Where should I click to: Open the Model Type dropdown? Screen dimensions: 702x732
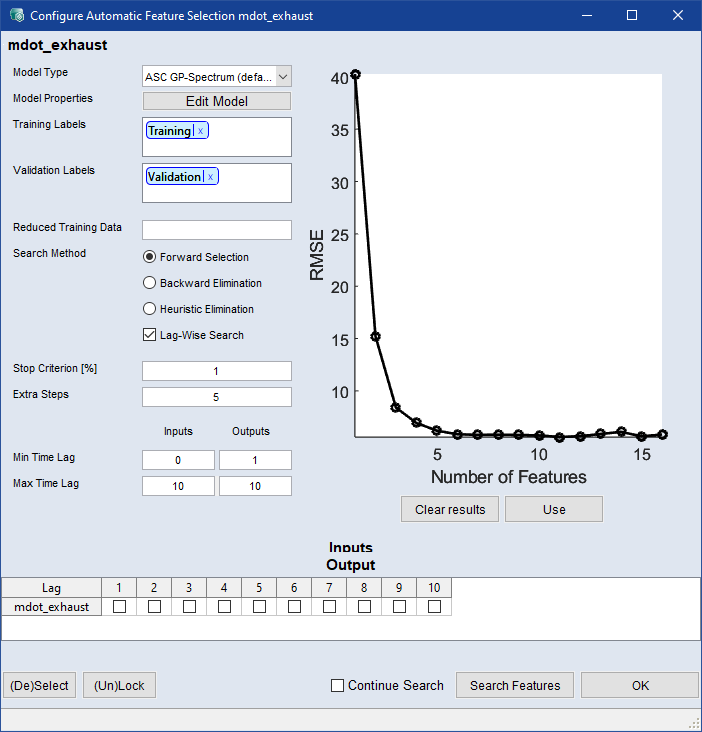[x=282, y=77]
